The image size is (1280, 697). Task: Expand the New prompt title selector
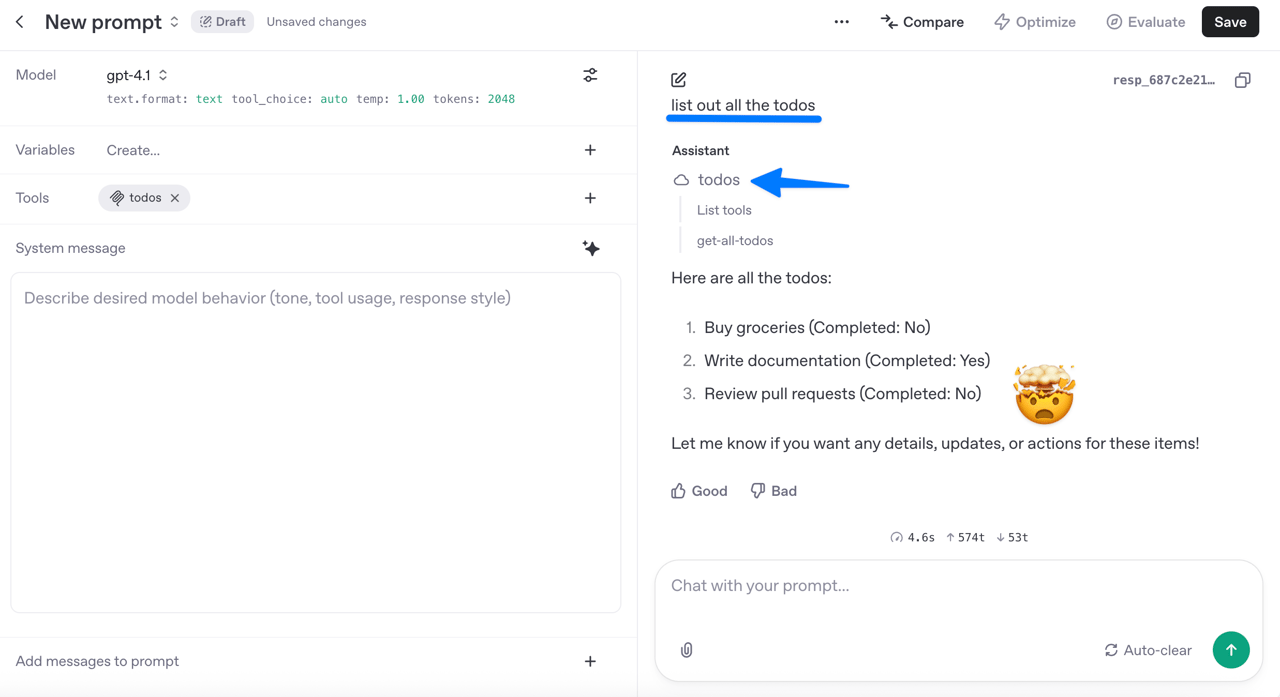pos(174,22)
